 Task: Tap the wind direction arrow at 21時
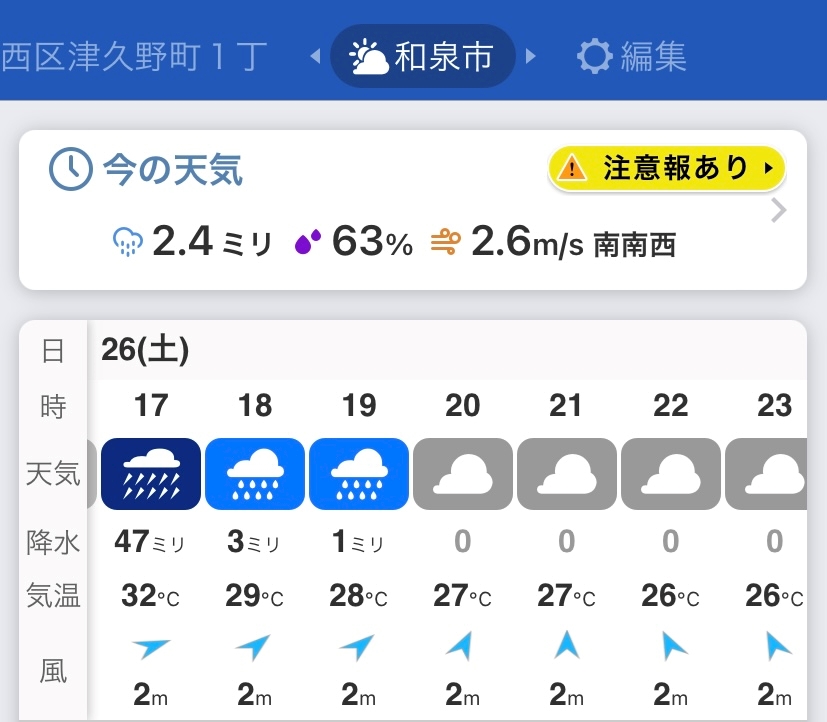(567, 648)
